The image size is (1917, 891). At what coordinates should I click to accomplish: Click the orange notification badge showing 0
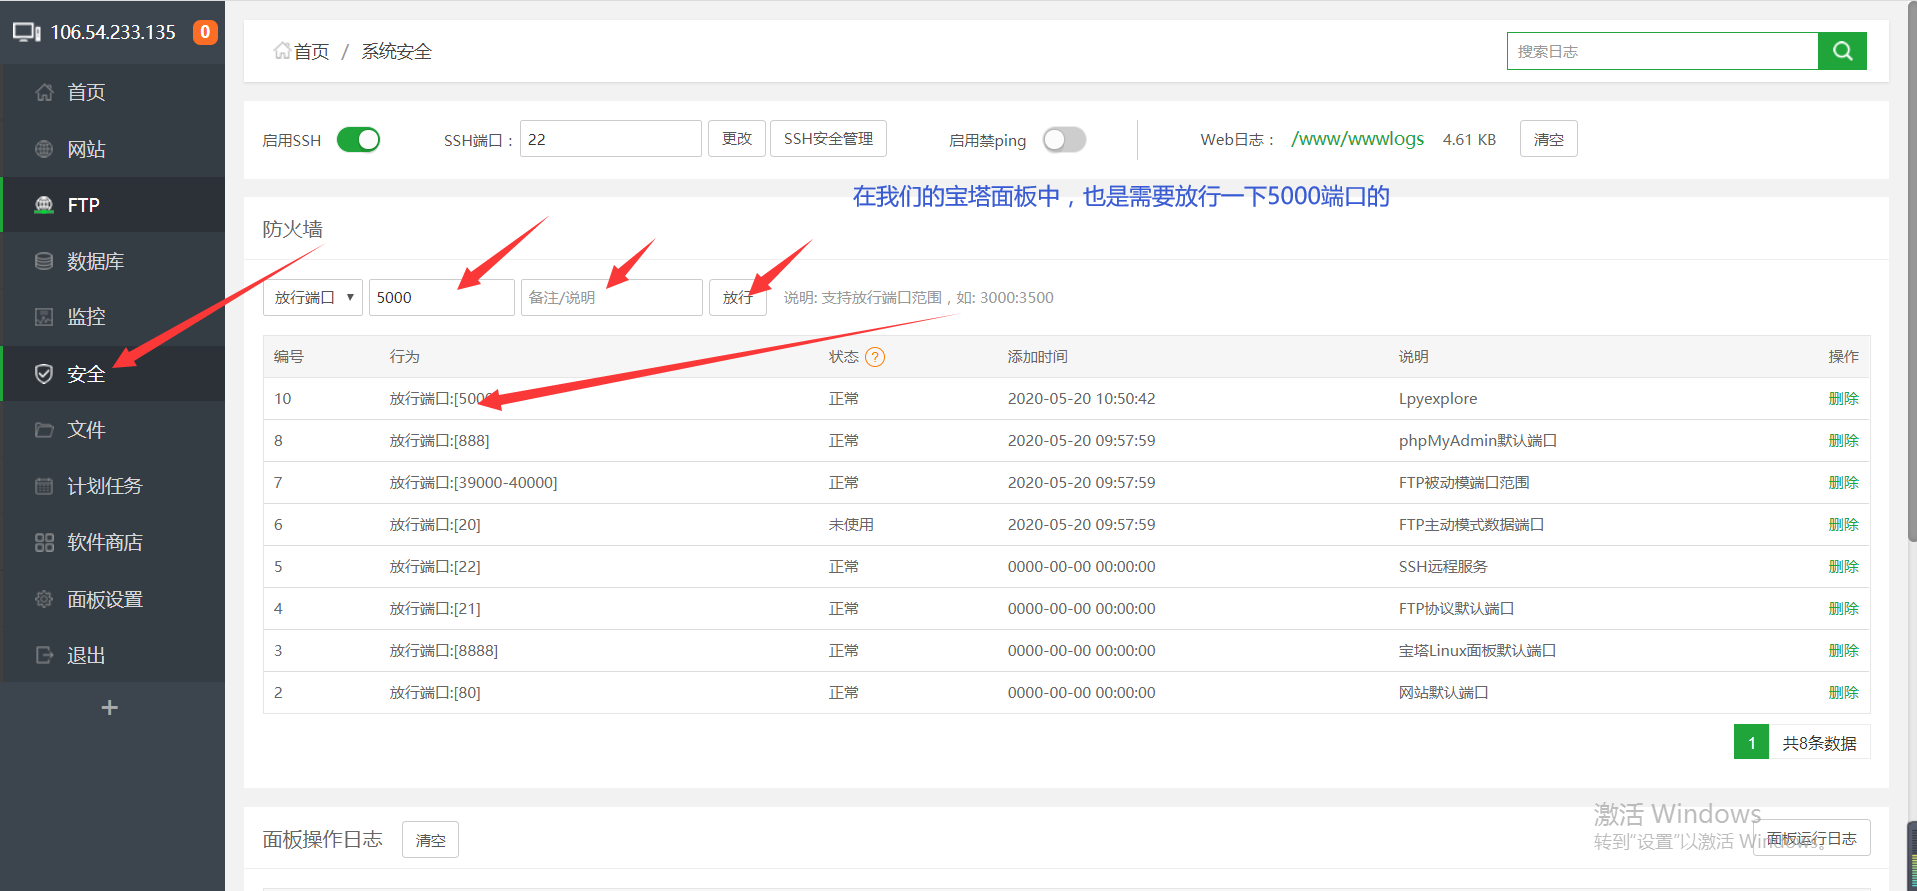tap(205, 32)
